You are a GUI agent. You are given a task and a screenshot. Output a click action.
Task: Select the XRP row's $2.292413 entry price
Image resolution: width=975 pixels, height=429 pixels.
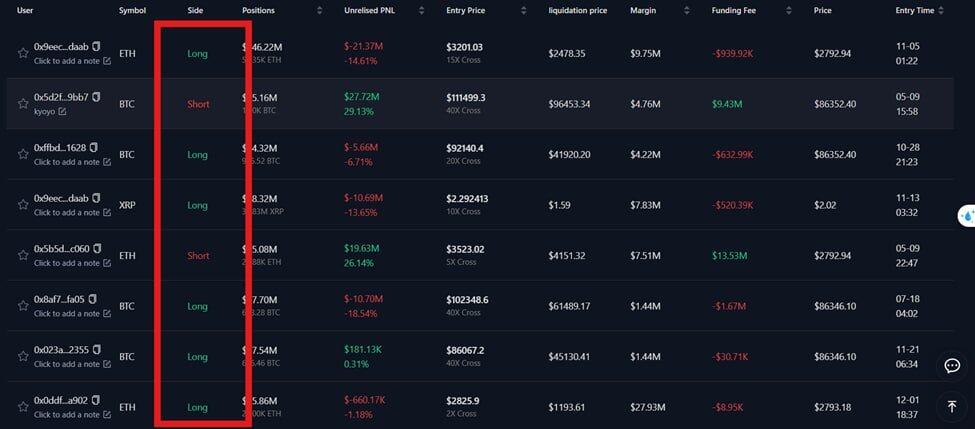[x=467, y=198]
